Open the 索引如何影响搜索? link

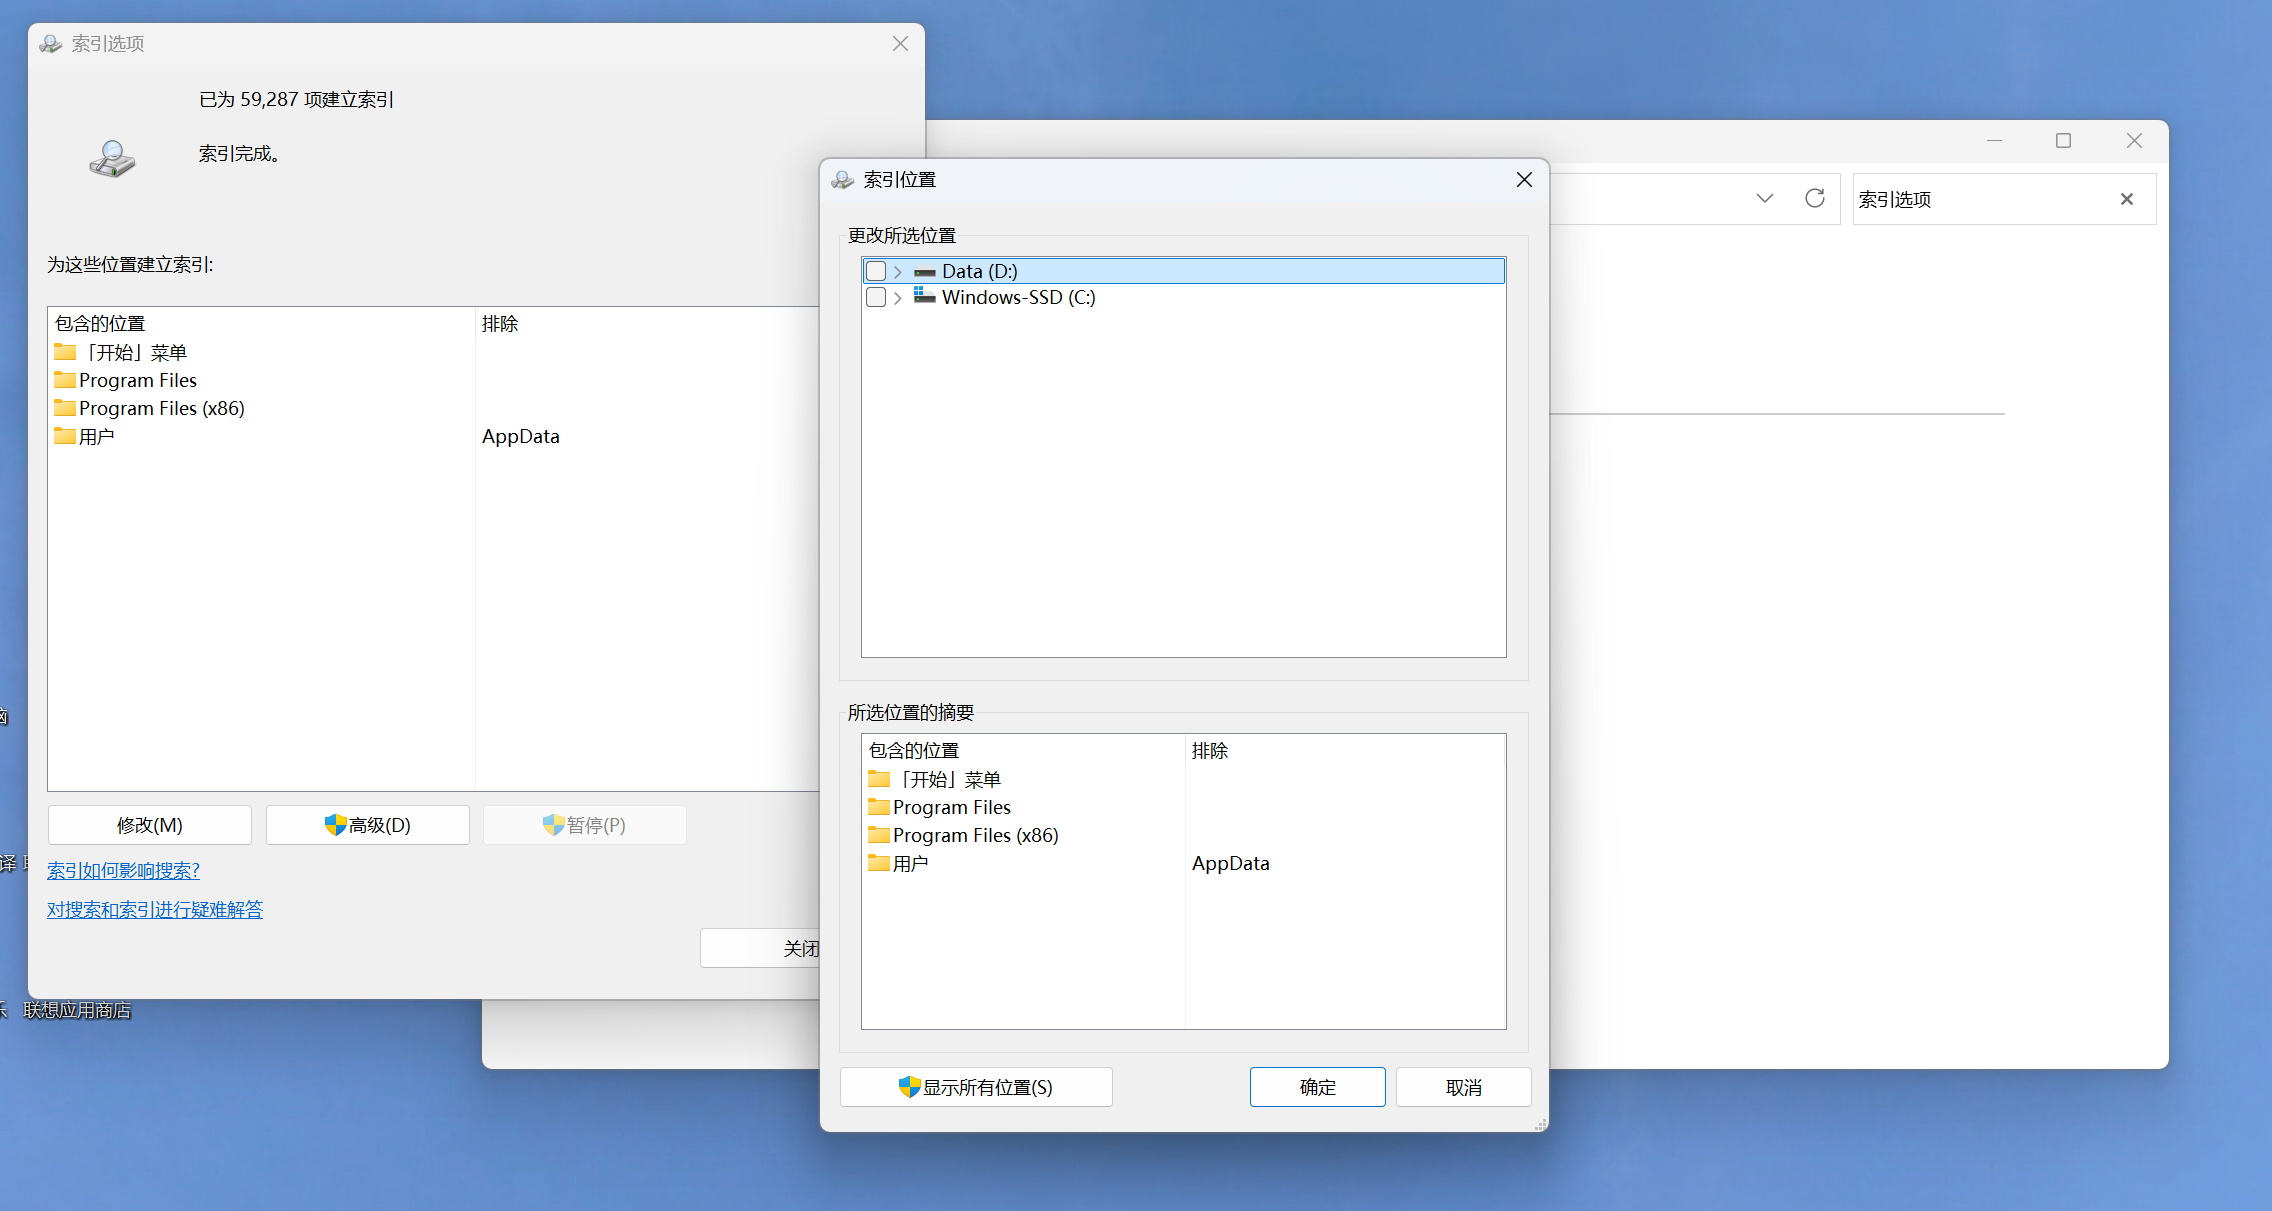(123, 871)
